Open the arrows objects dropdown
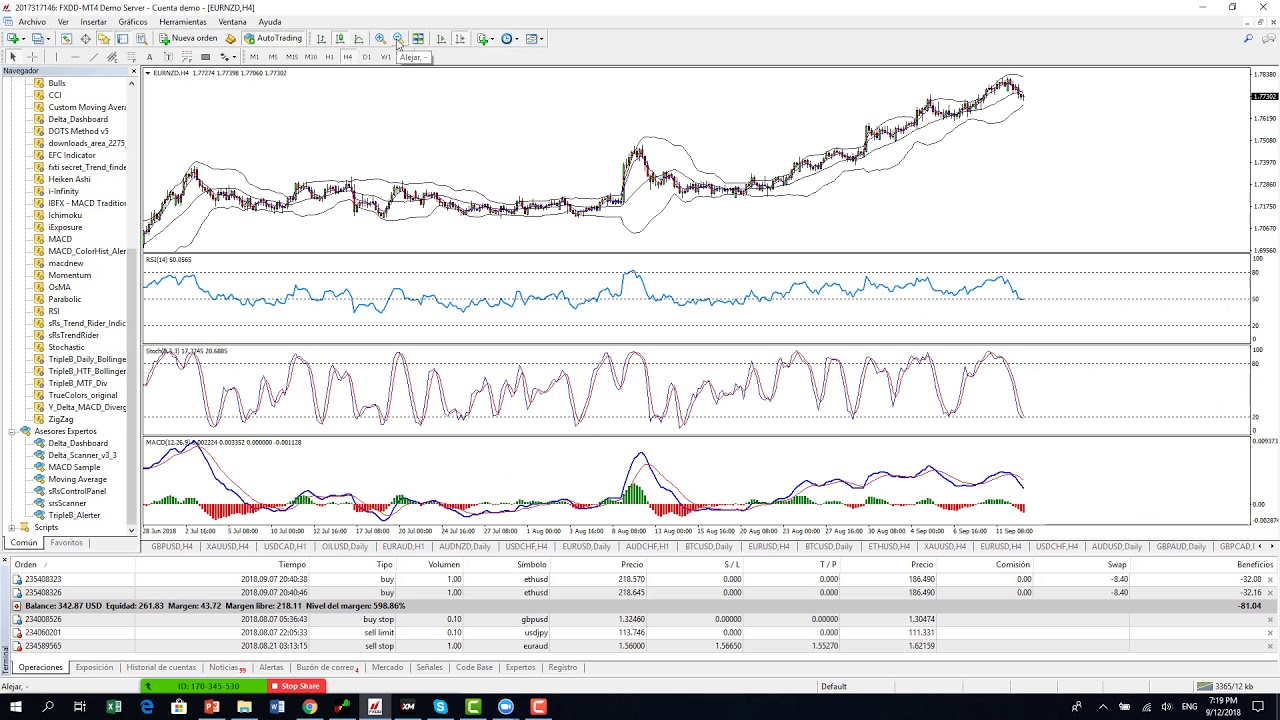Viewport: 1280px width, 720px height. point(228,57)
